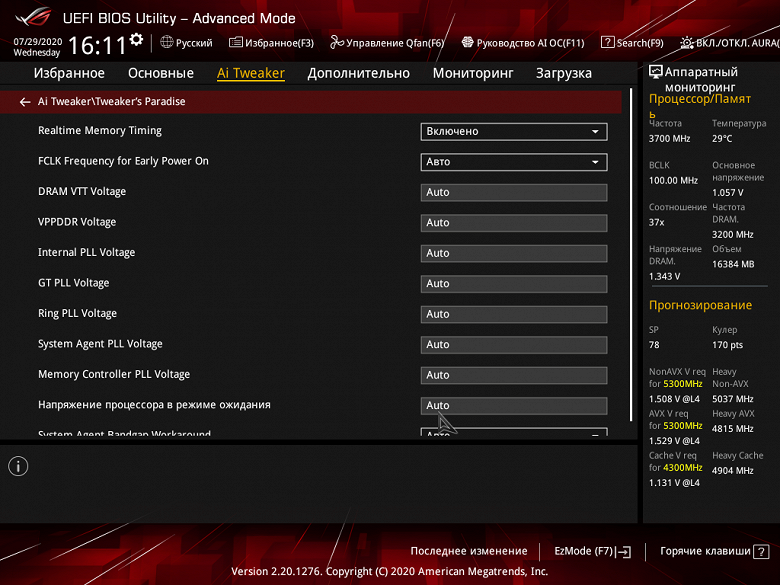Select the DRAM VTT Voltage label
This screenshot has width=780, height=585.
[x=82, y=192]
